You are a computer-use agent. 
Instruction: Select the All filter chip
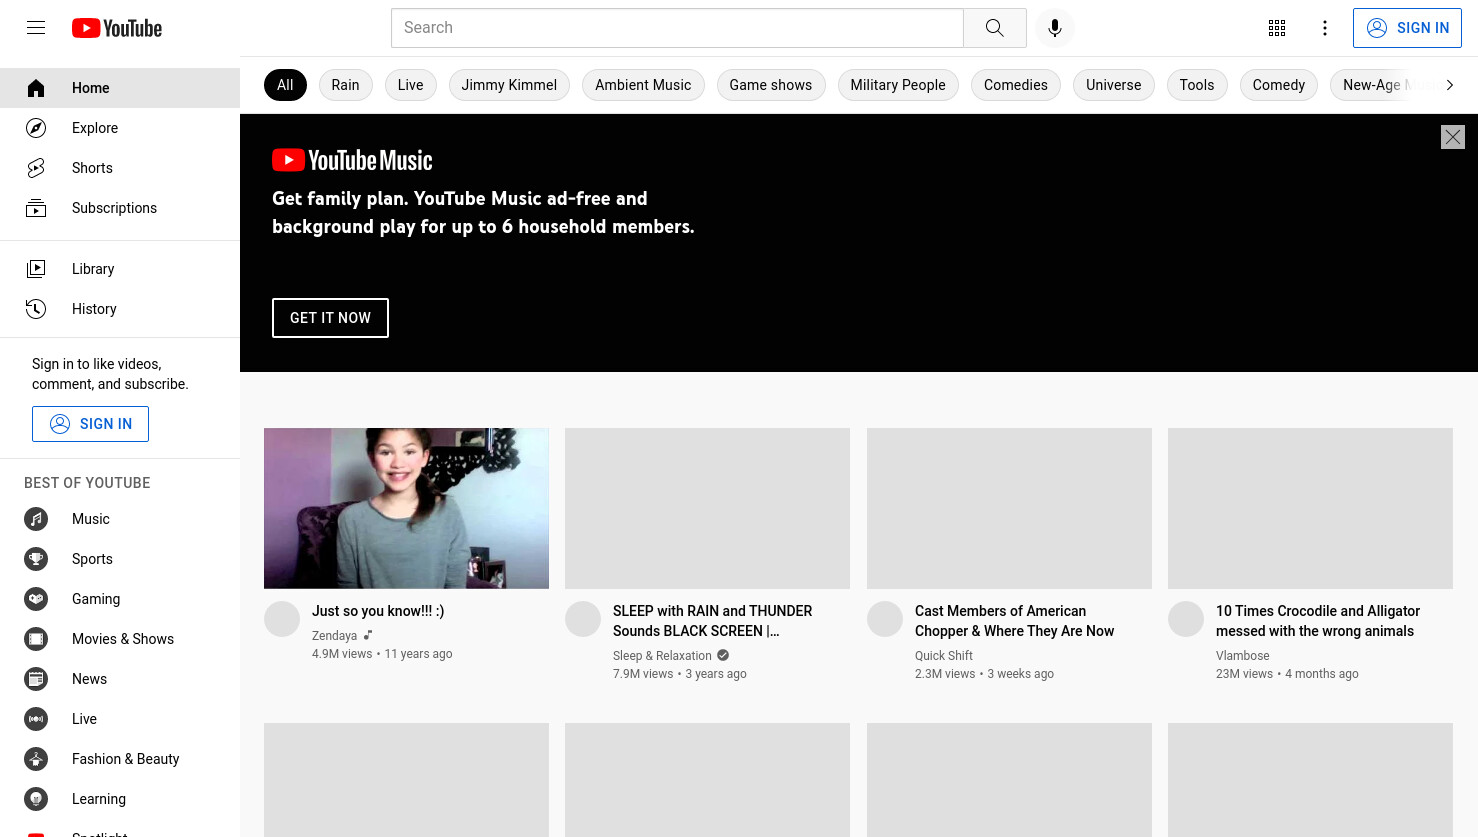(x=285, y=85)
